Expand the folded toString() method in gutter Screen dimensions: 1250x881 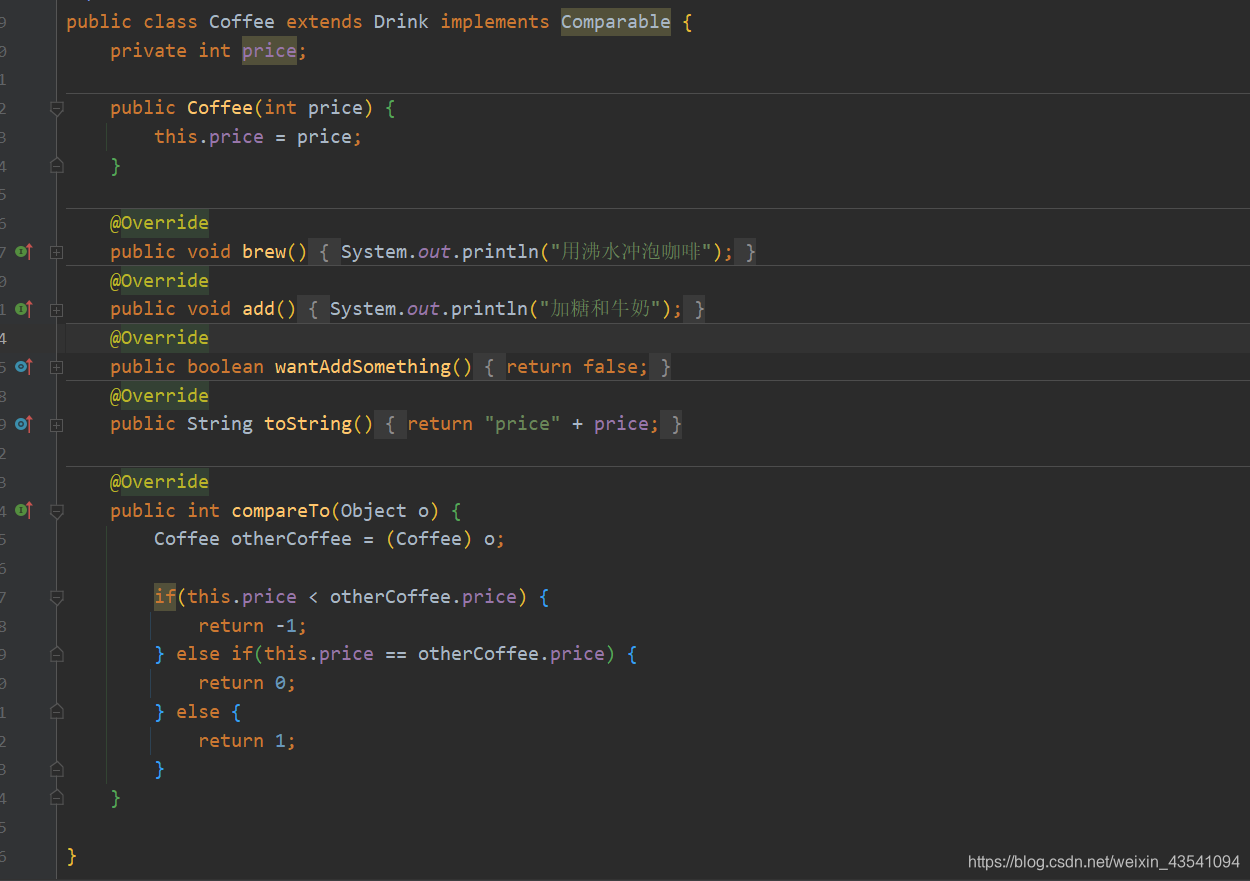pos(57,424)
